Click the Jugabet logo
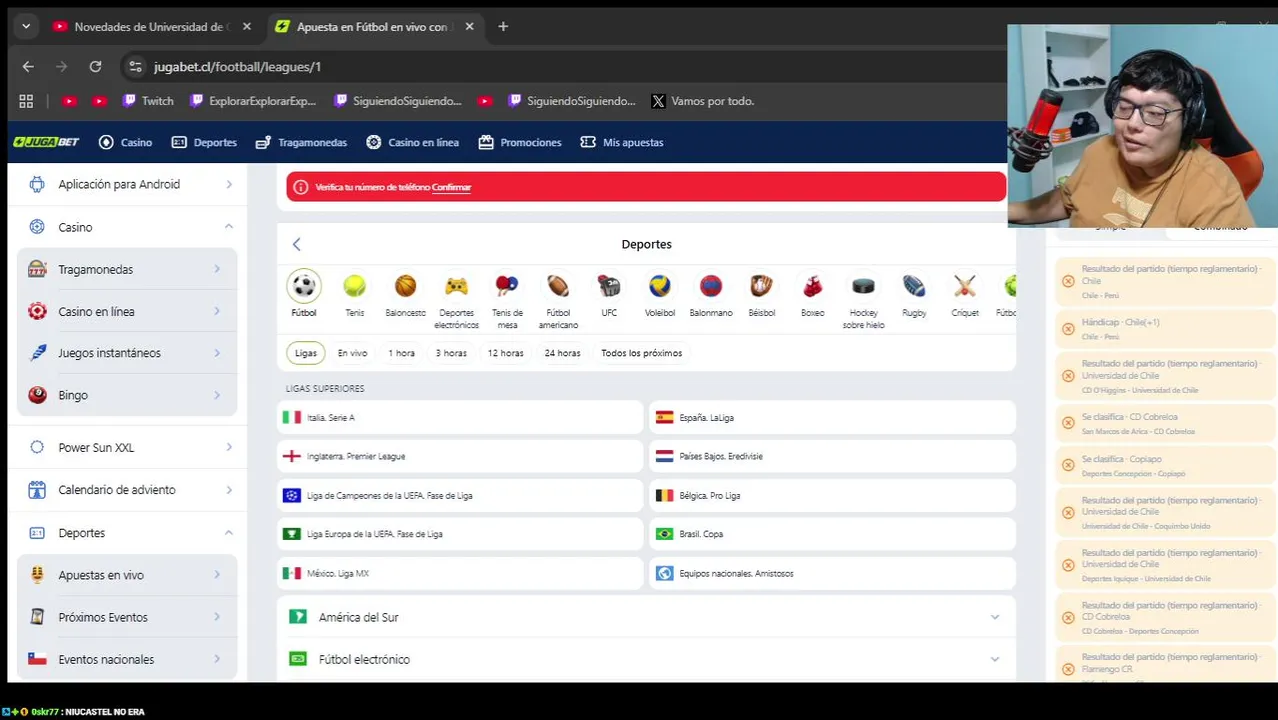The width and height of the screenshot is (1278, 720). point(46,142)
